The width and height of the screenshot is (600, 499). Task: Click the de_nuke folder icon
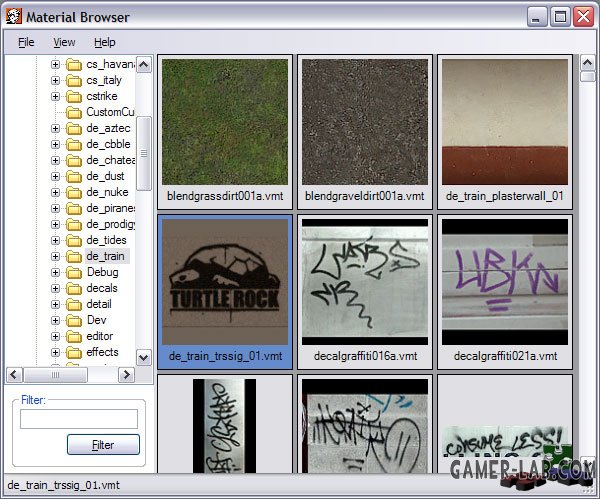click(74, 192)
